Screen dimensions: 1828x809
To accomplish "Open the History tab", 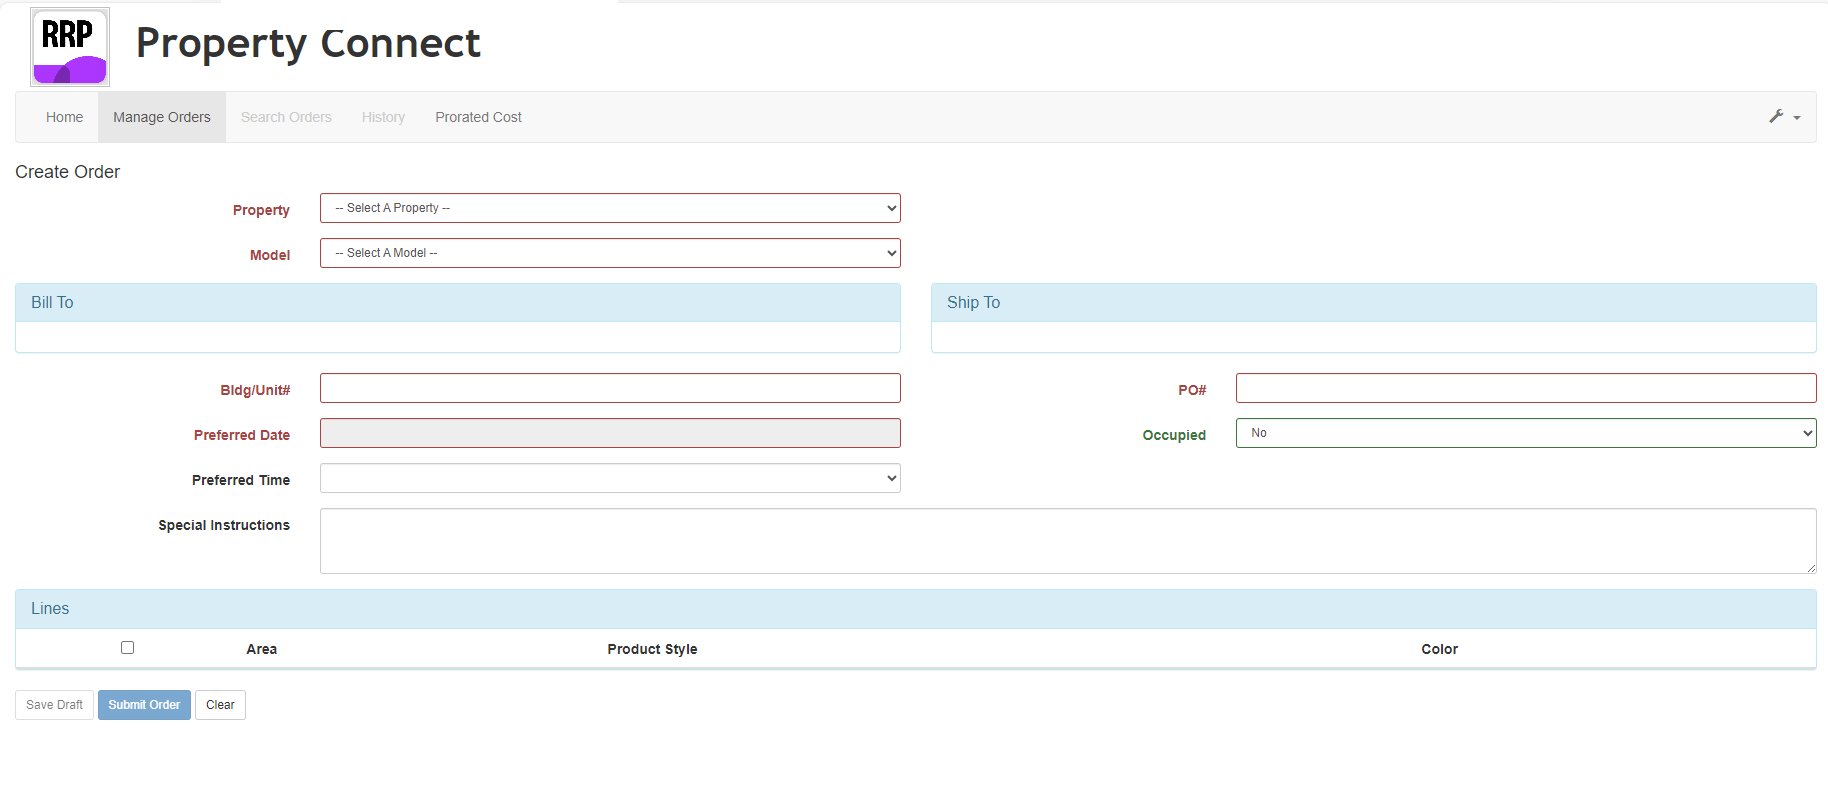I will (x=383, y=117).
